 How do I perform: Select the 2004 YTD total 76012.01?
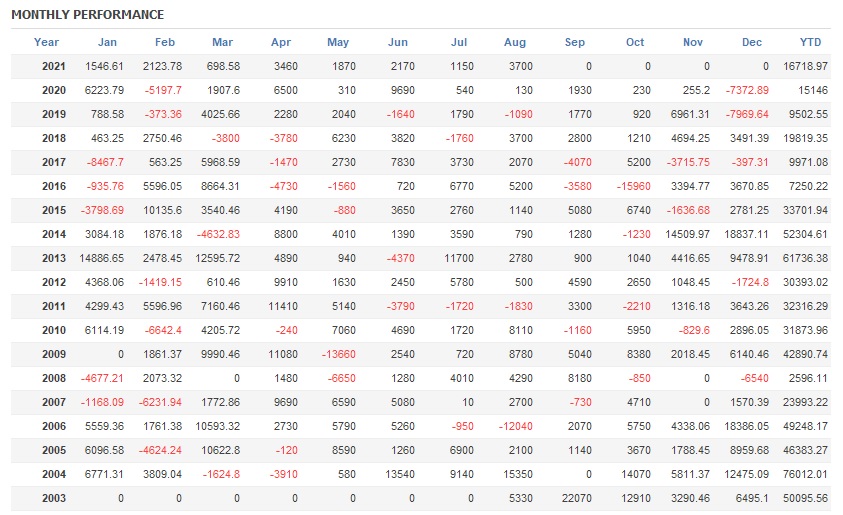pos(806,474)
